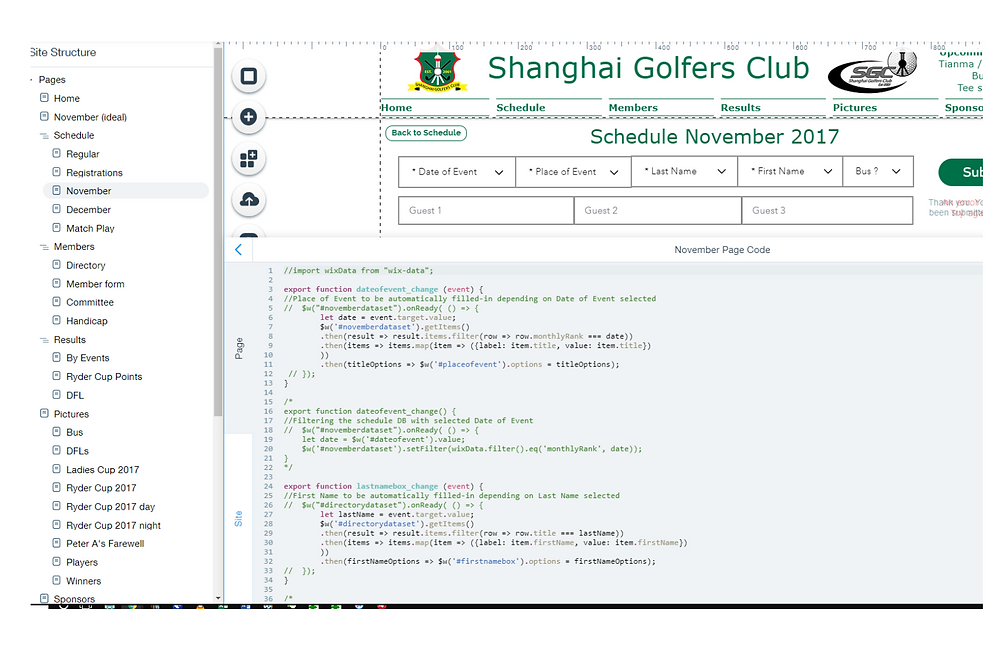The height and width of the screenshot is (647, 1000).
Task: Click the Add elements plus icon
Action: [x=249, y=117]
